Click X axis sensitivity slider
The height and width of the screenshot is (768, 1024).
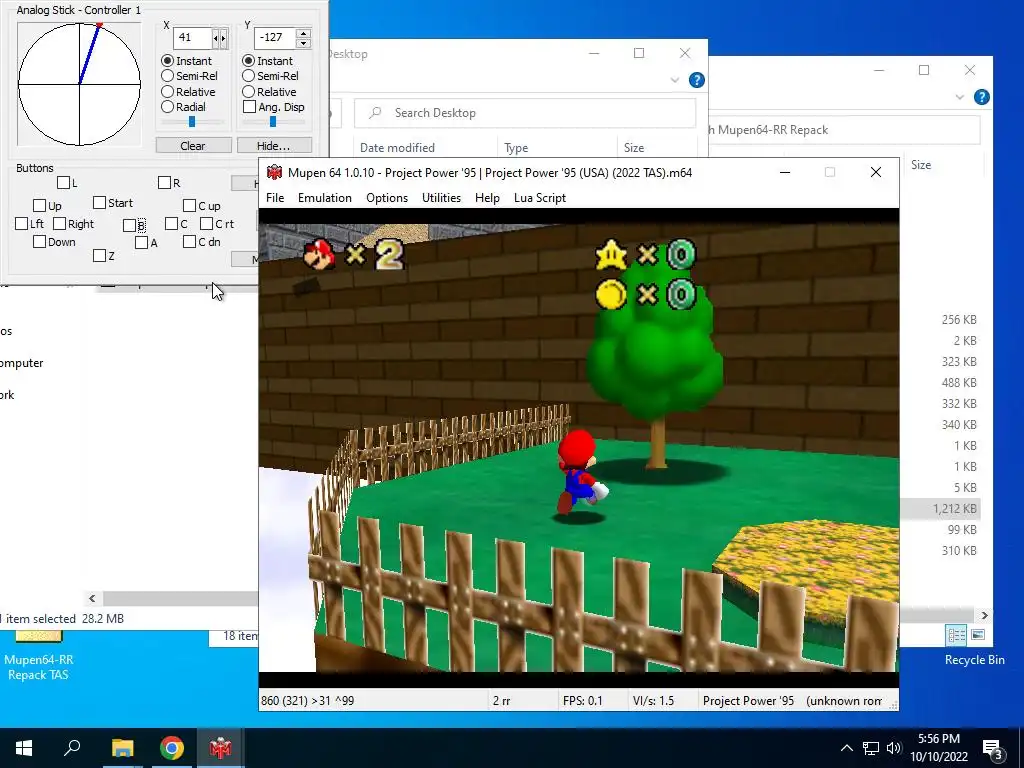[192, 121]
